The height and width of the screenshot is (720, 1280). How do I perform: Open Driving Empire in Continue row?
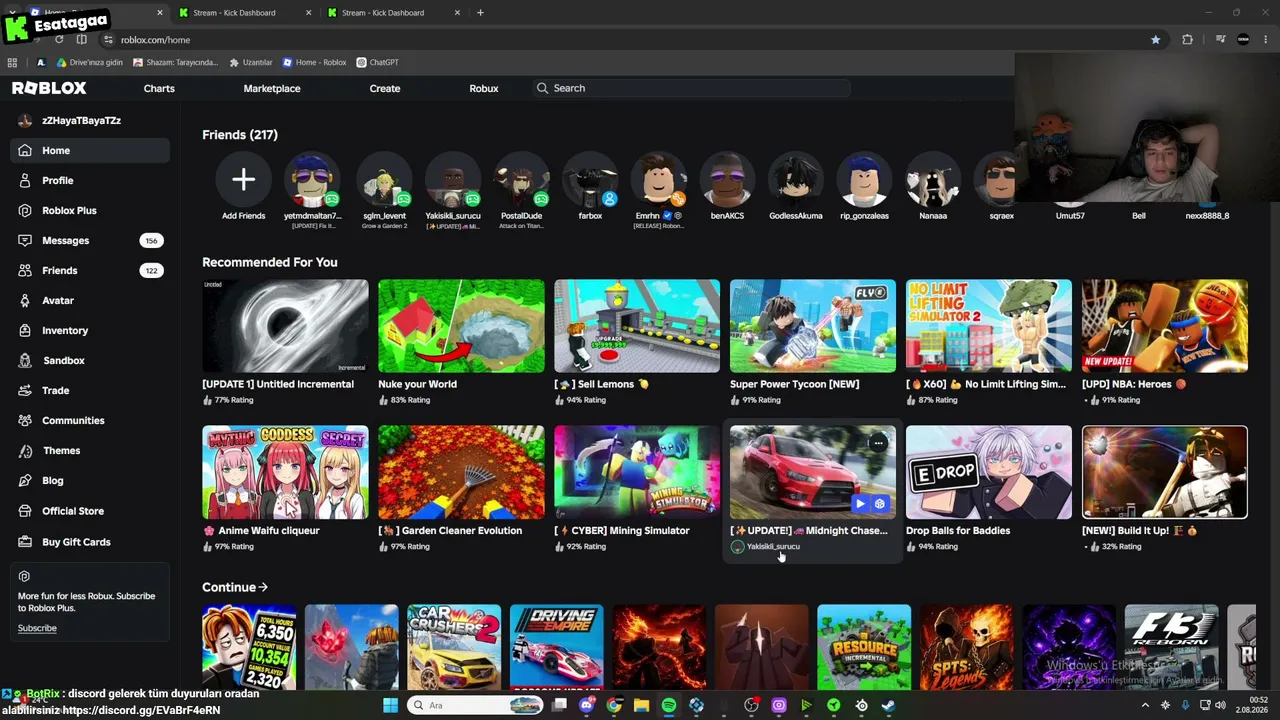(x=556, y=648)
